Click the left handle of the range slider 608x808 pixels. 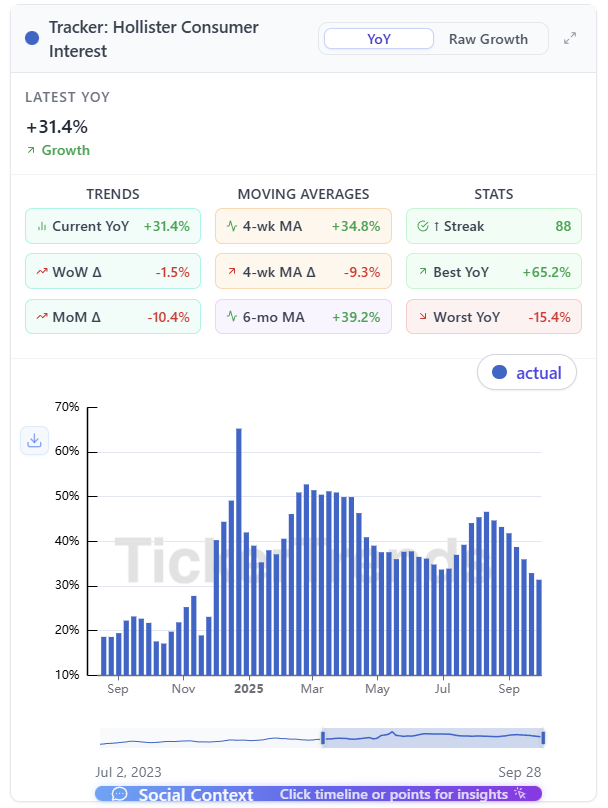pyautogui.click(x=323, y=738)
